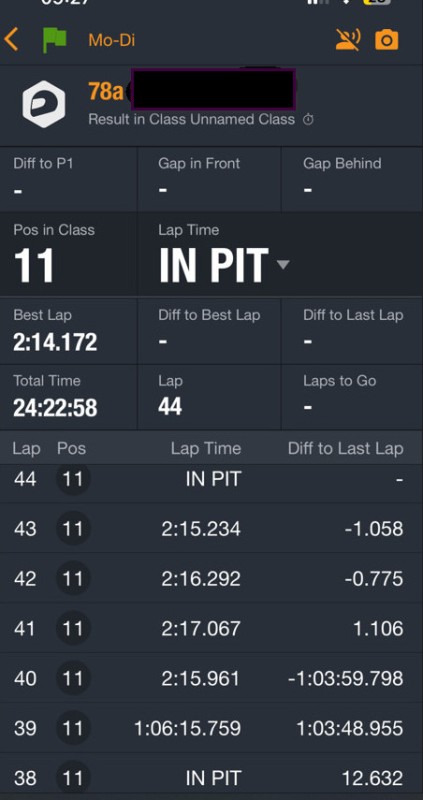Open the Mo-Di session title
The width and height of the screenshot is (423, 800).
click(x=112, y=40)
